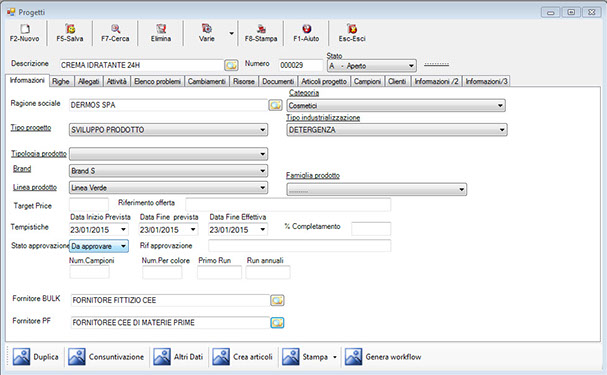
Task: Click the % Completamento input field
Action: pyautogui.click(x=371, y=229)
